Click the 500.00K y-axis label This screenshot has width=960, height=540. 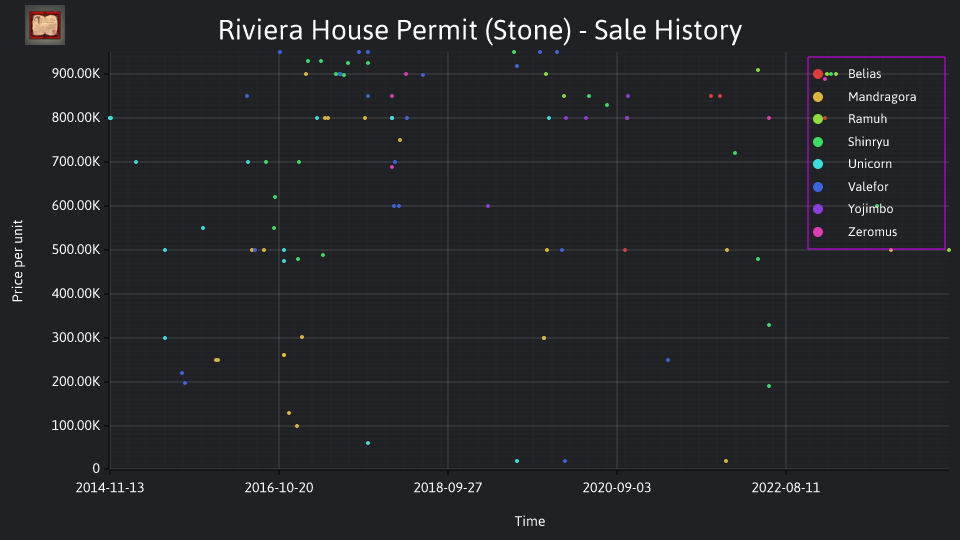(76, 250)
